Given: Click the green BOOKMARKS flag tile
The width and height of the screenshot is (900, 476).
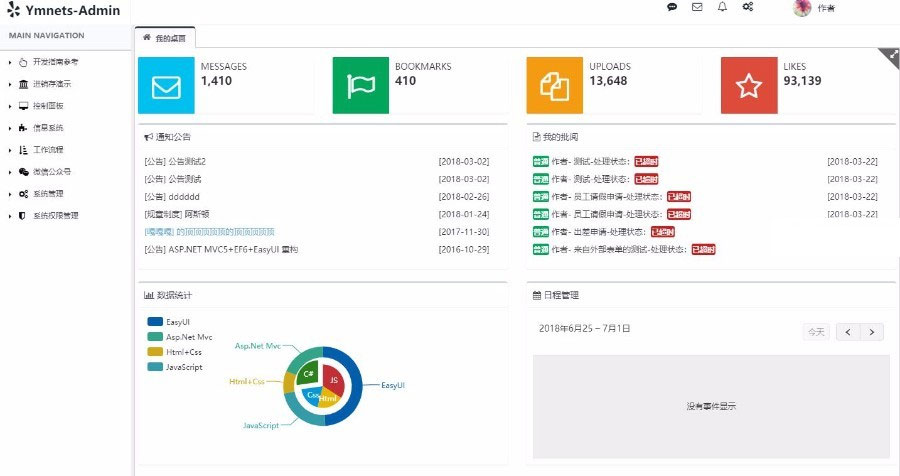Looking at the screenshot, I should pyautogui.click(x=360, y=86).
